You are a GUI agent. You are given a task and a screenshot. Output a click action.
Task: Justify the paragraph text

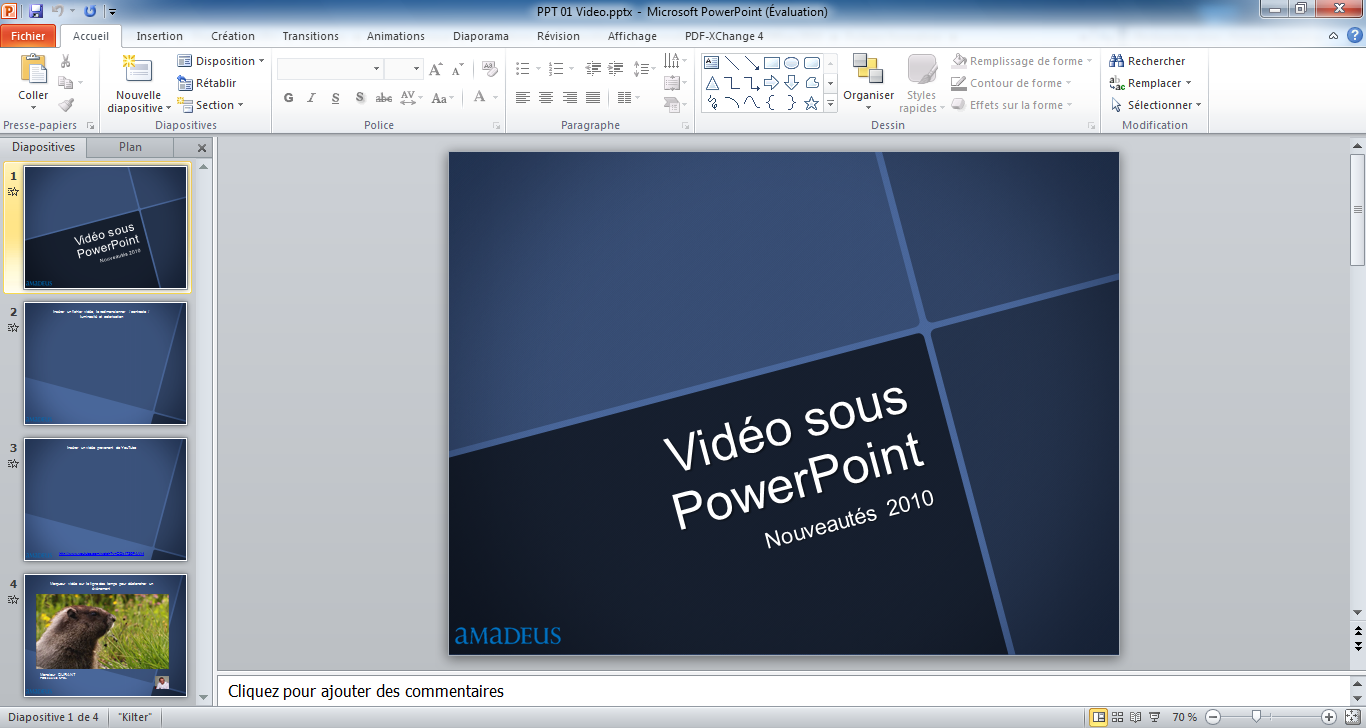pyautogui.click(x=593, y=98)
